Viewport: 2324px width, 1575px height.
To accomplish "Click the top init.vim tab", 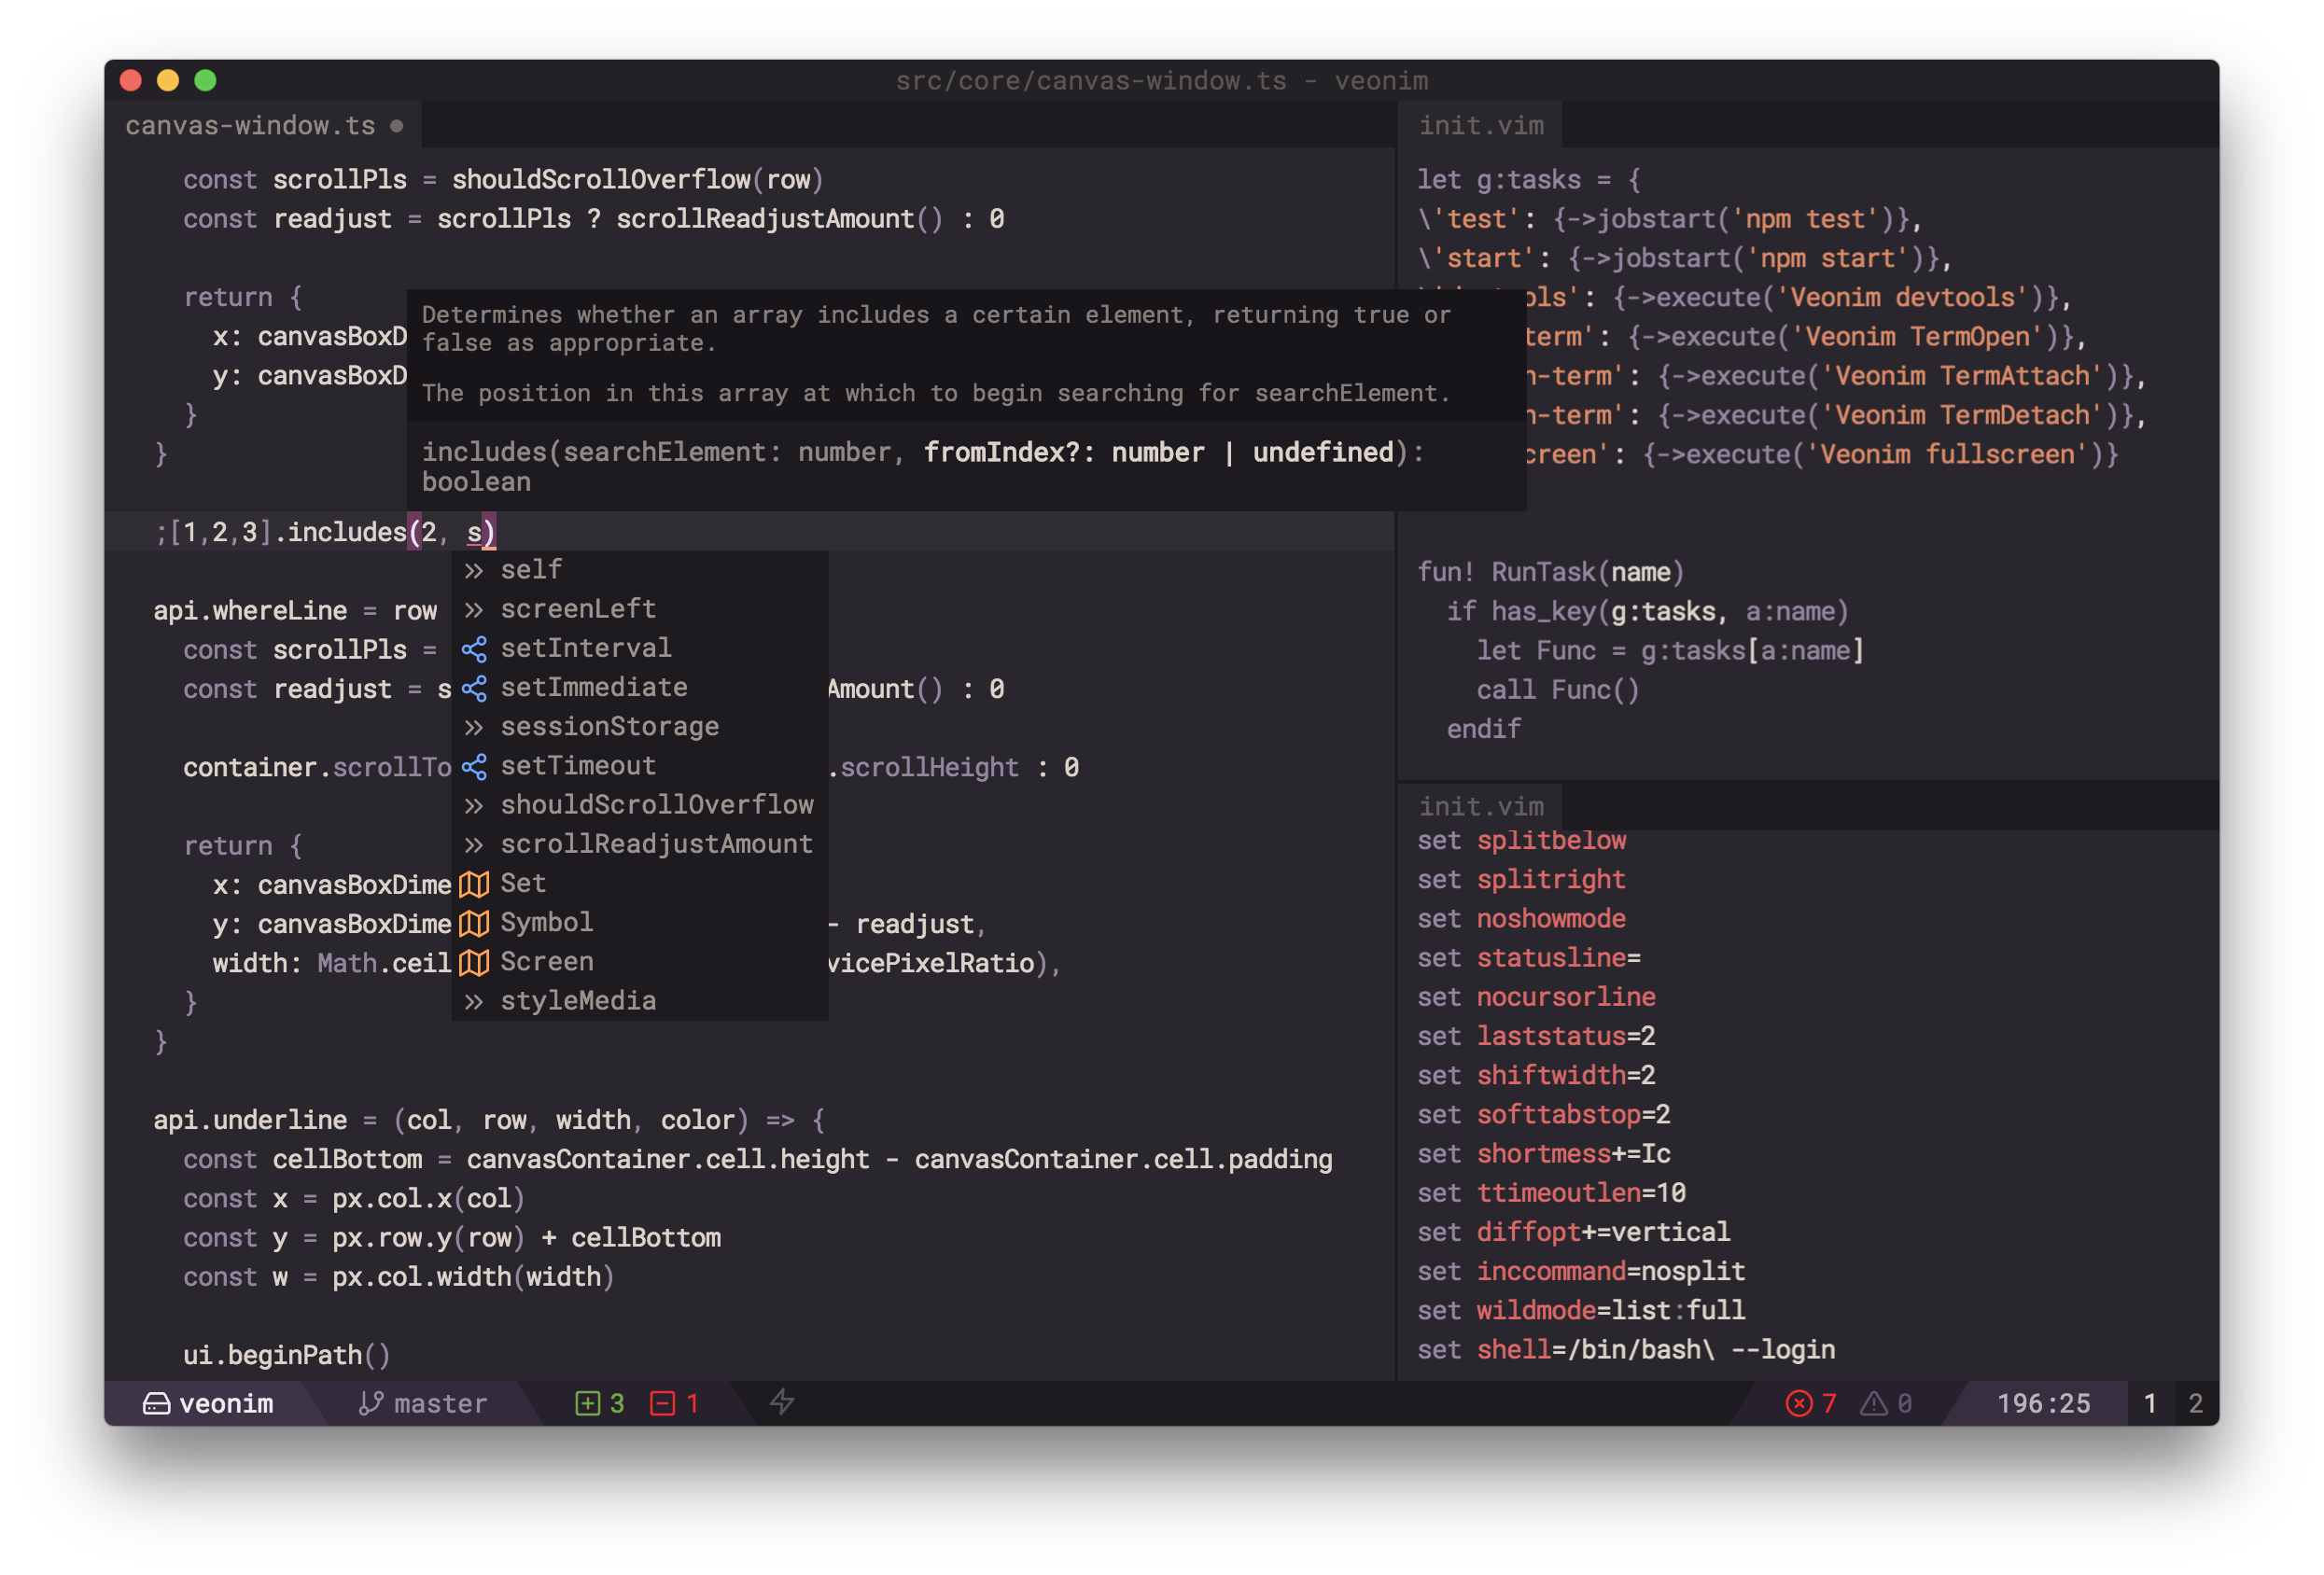I will 1481,126.
